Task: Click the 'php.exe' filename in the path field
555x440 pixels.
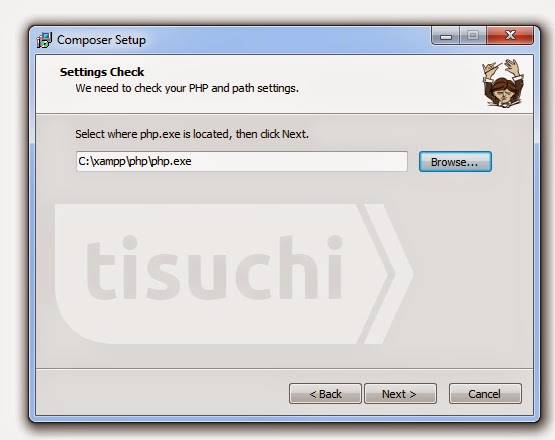Action: (x=172, y=162)
